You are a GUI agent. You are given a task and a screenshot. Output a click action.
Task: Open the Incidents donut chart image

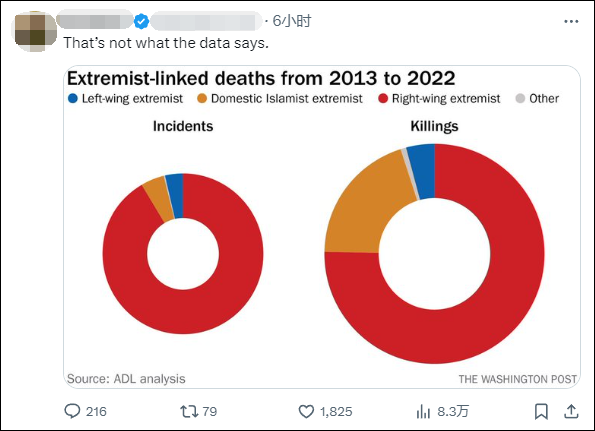pyautogui.click(x=183, y=254)
